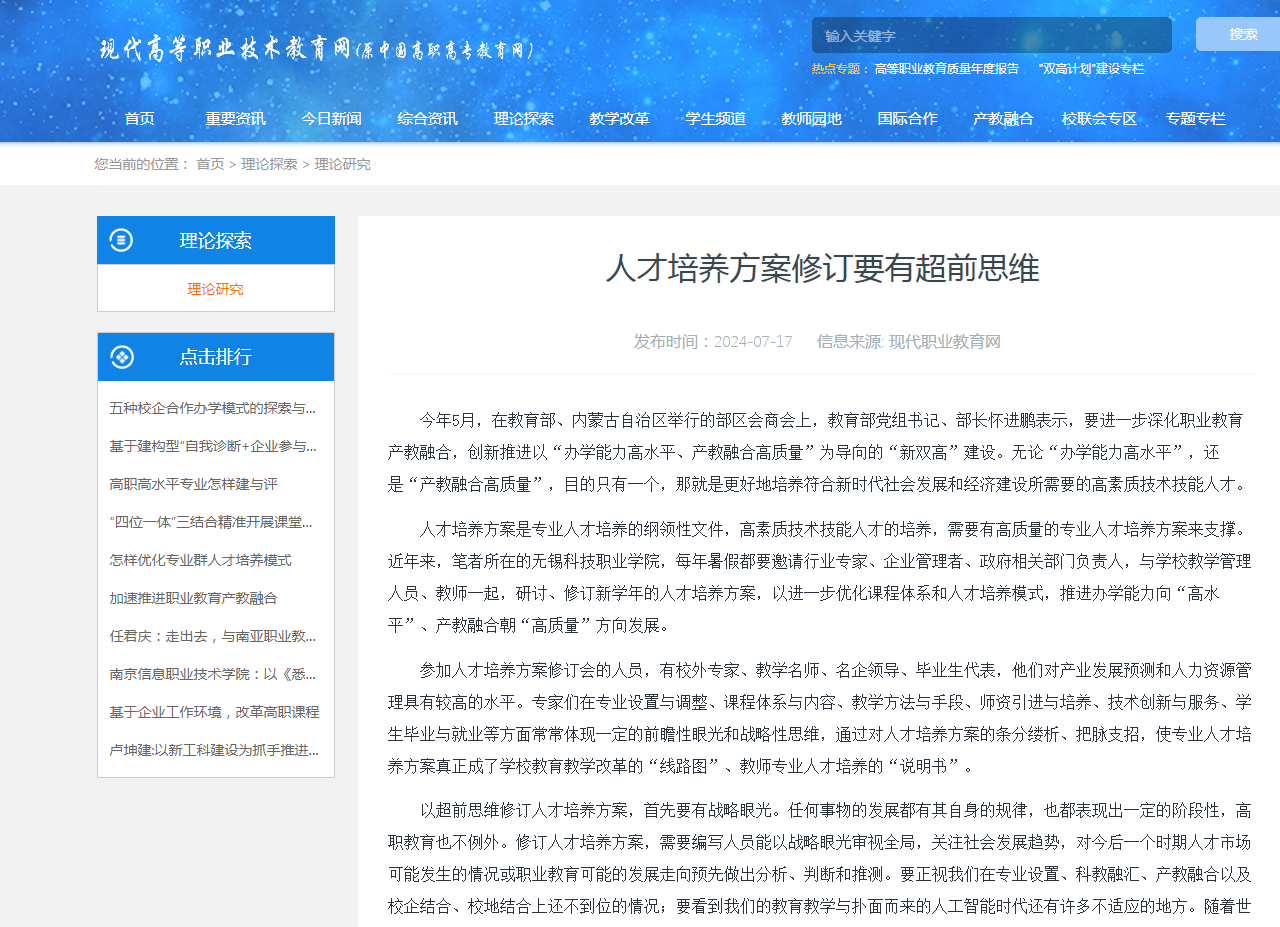This screenshot has height=927, width=1280.
Task: Click the 点击排行 sidebar header
Action: [x=216, y=357]
